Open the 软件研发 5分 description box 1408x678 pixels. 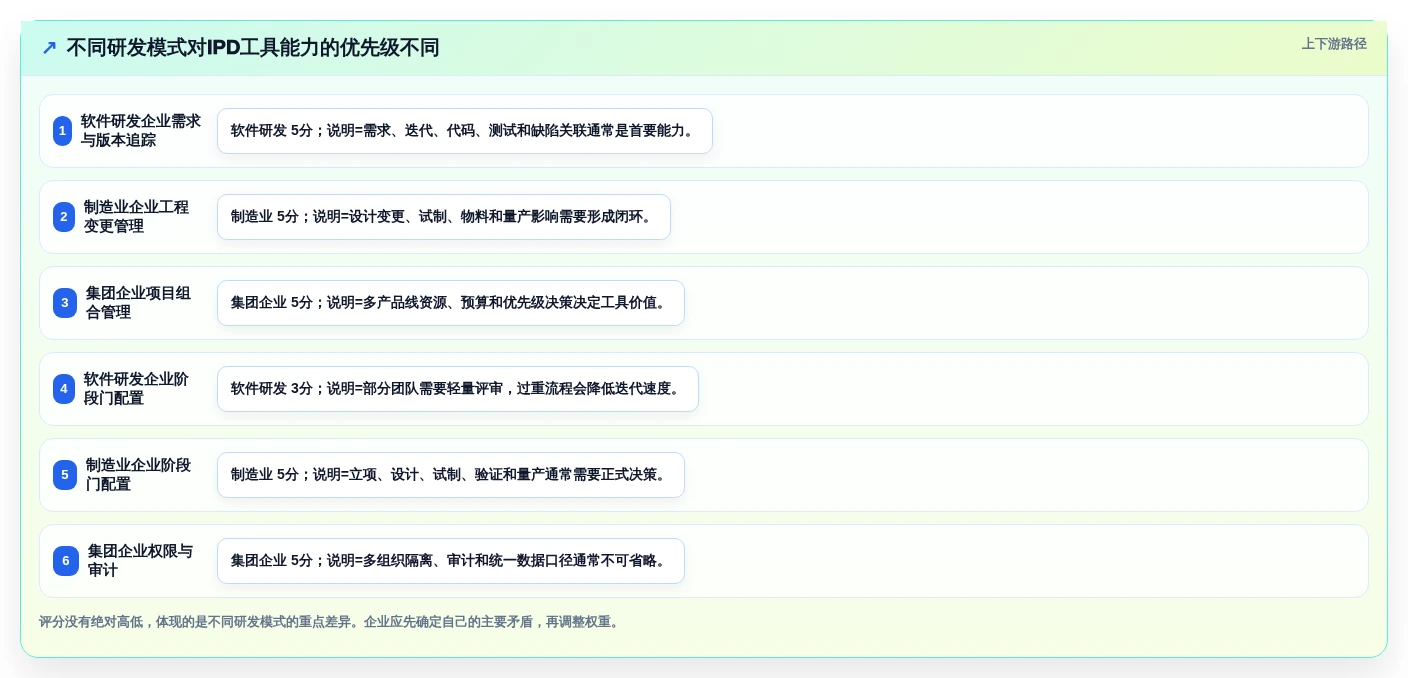(465, 131)
